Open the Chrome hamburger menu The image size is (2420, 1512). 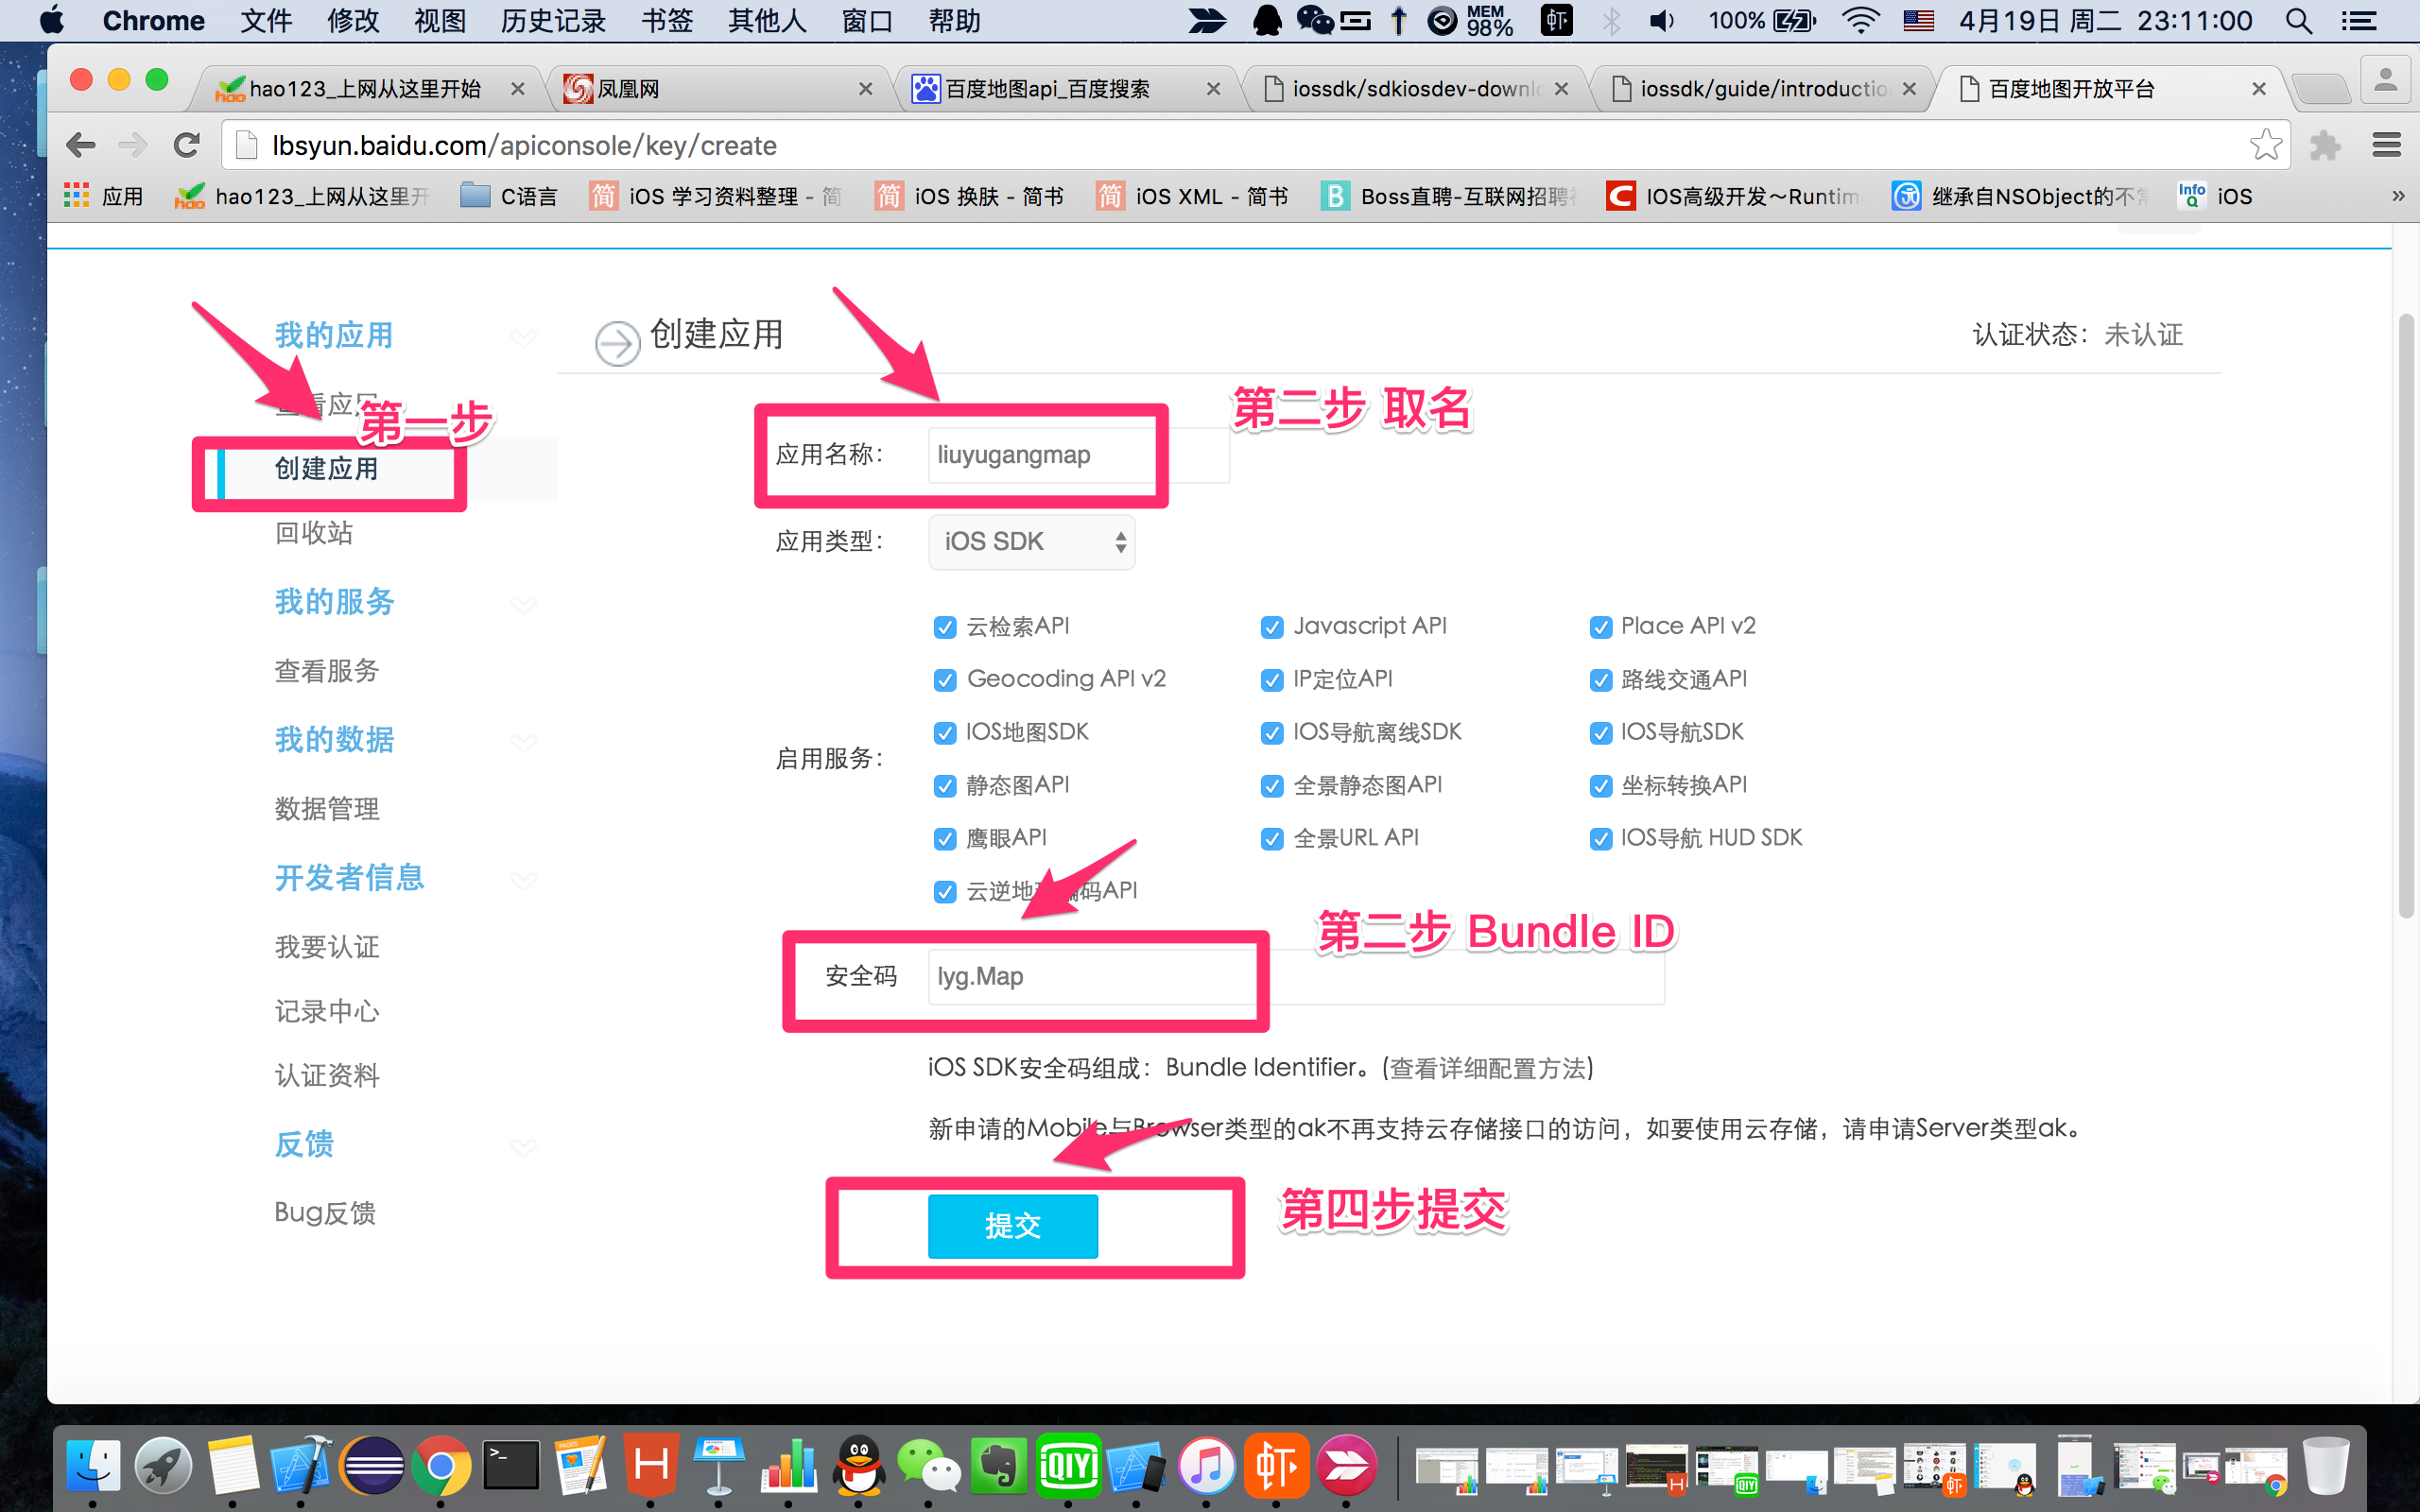[x=2387, y=146]
